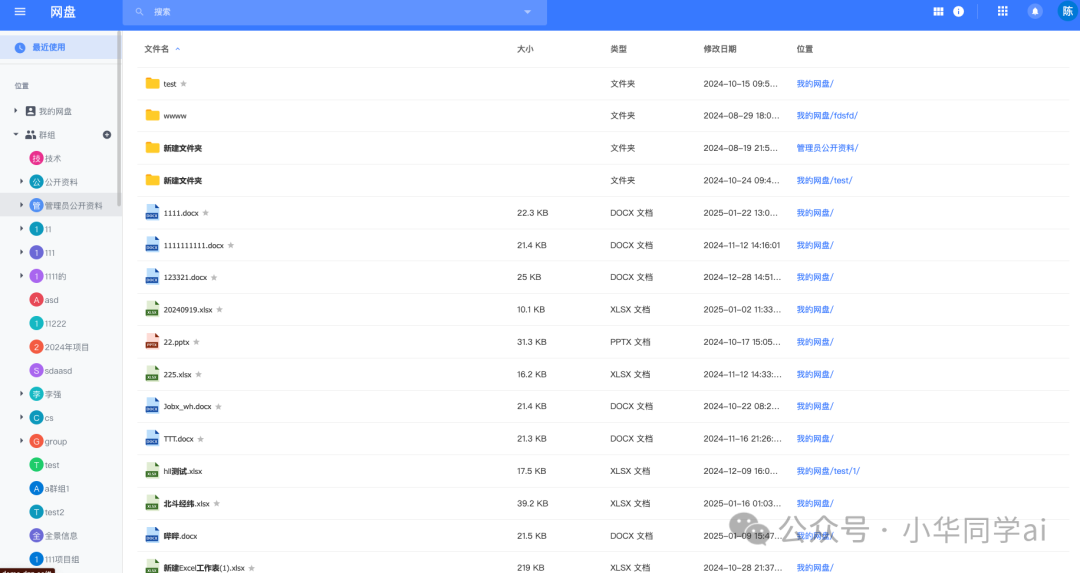
Task: Open location link 我的网盘/fdsfd/
Action: tap(826, 116)
